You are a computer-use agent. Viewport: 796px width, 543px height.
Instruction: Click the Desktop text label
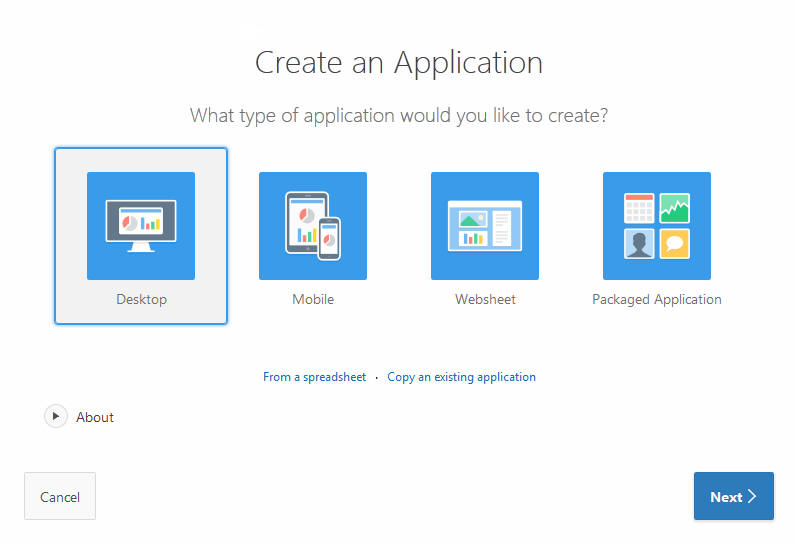141,299
